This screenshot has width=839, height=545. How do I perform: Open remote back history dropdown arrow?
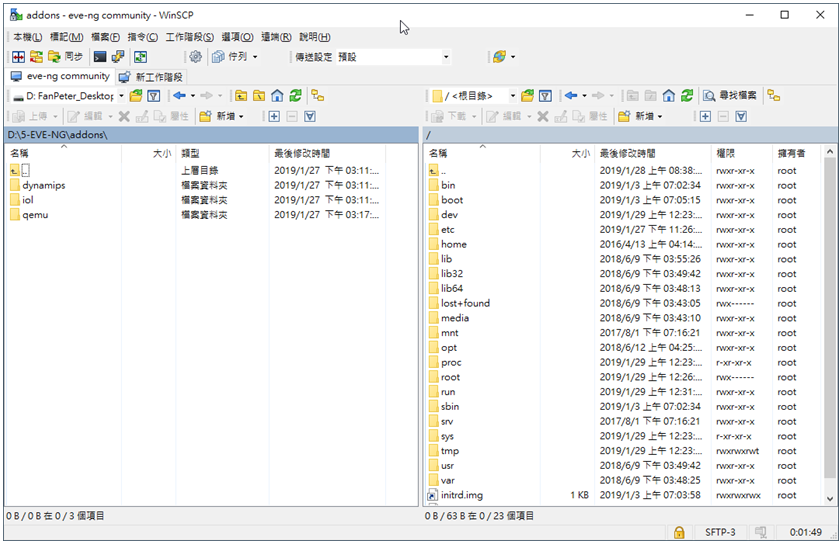coord(584,96)
